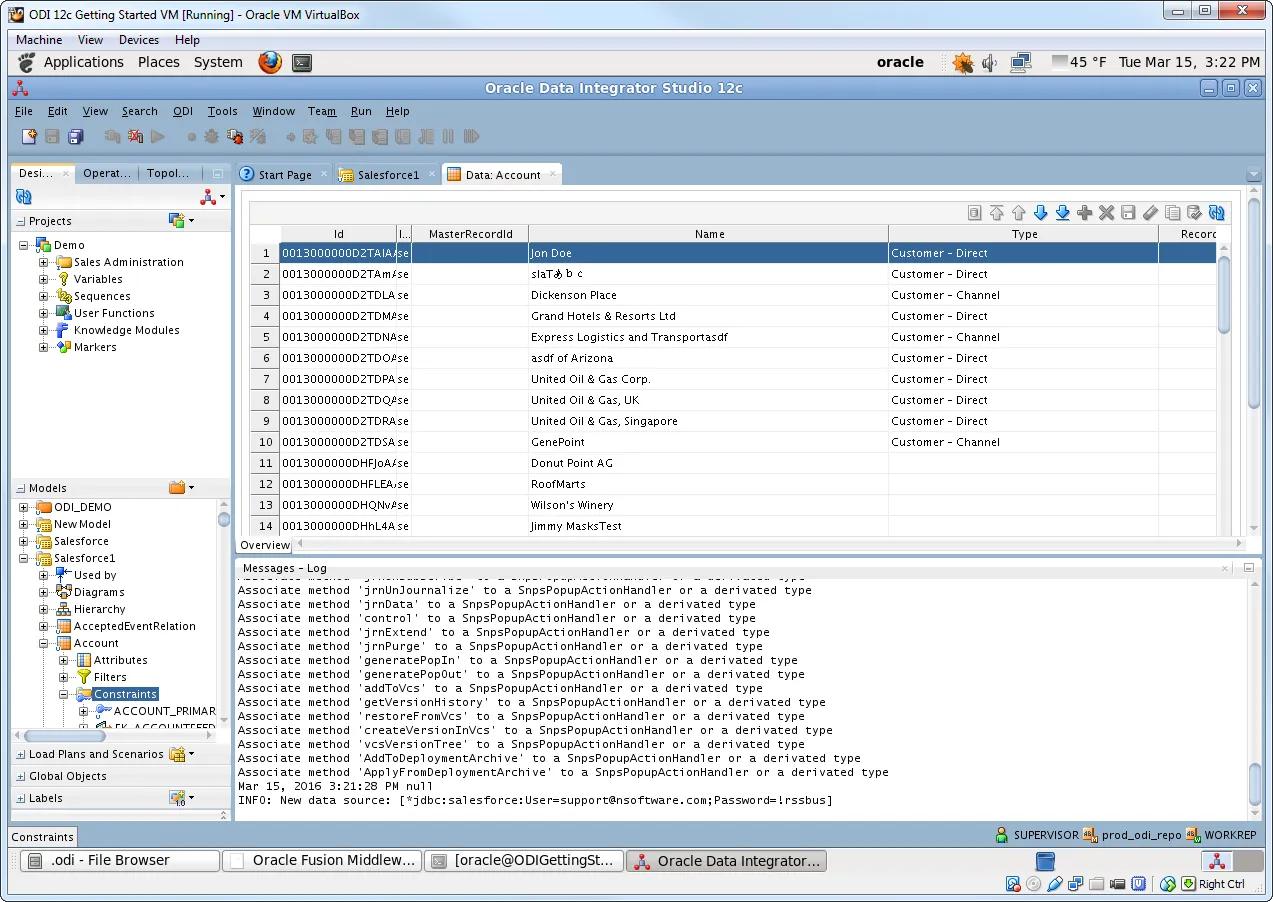Sort by the Name column header

click(x=709, y=234)
